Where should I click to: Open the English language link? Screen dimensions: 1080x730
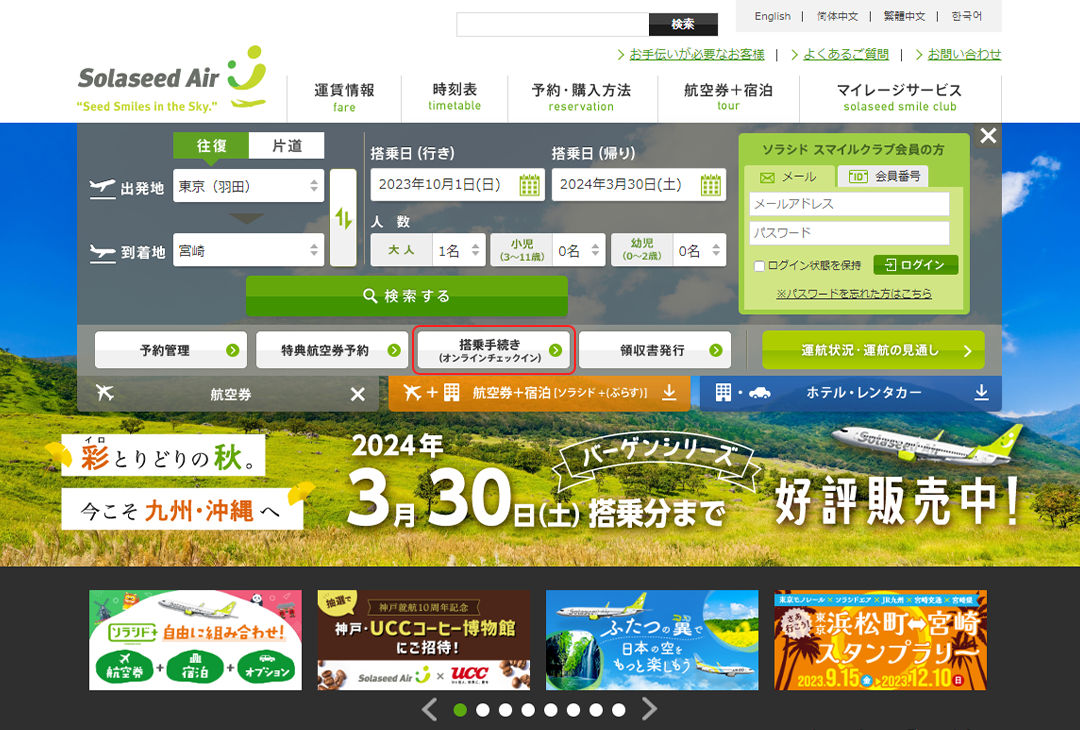tap(772, 16)
